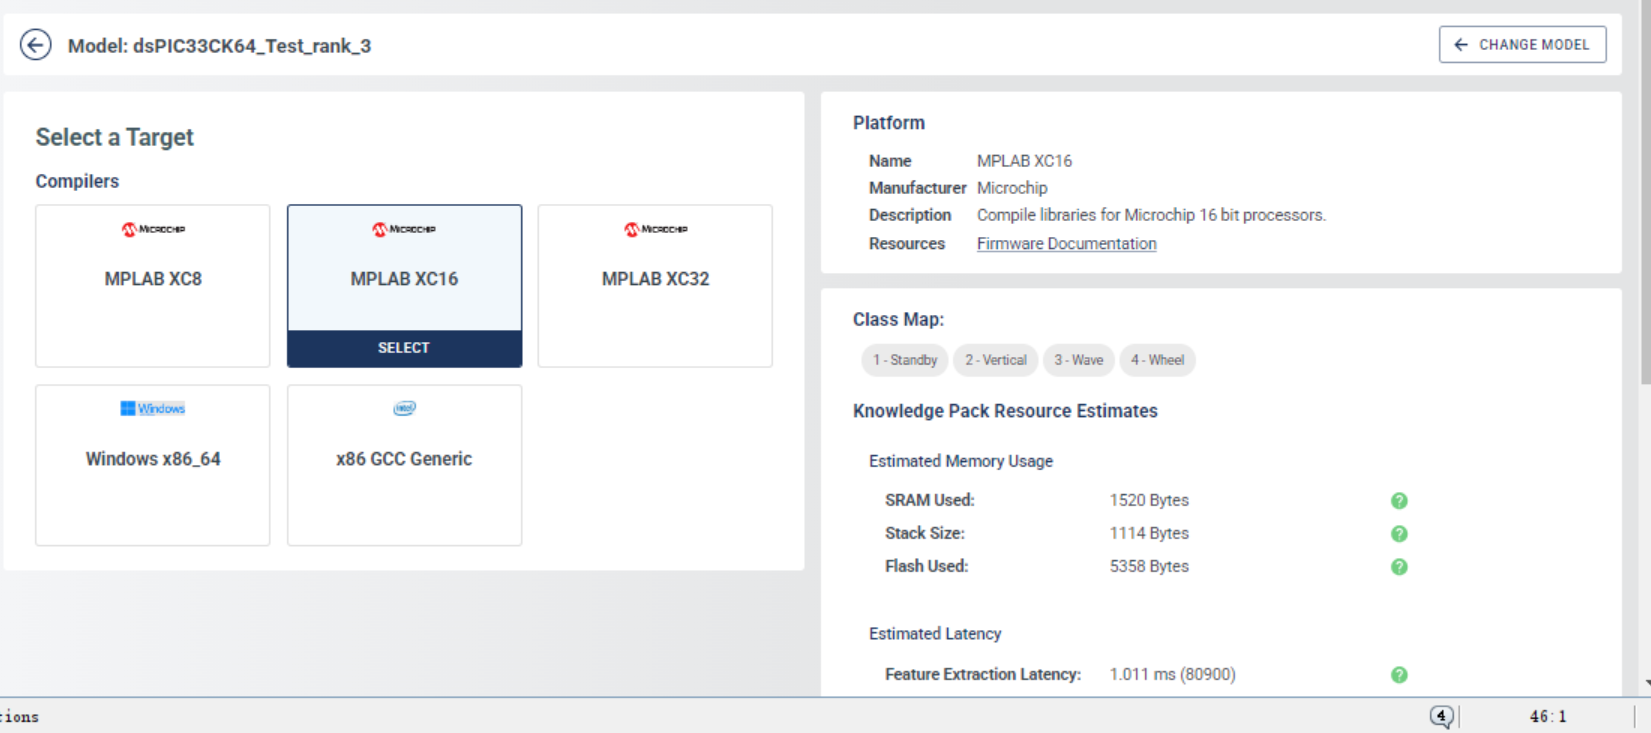The width and height of the screenshot is (1651, 733).
Task: Click the 1 - Standby class chip
Action: 904,360
